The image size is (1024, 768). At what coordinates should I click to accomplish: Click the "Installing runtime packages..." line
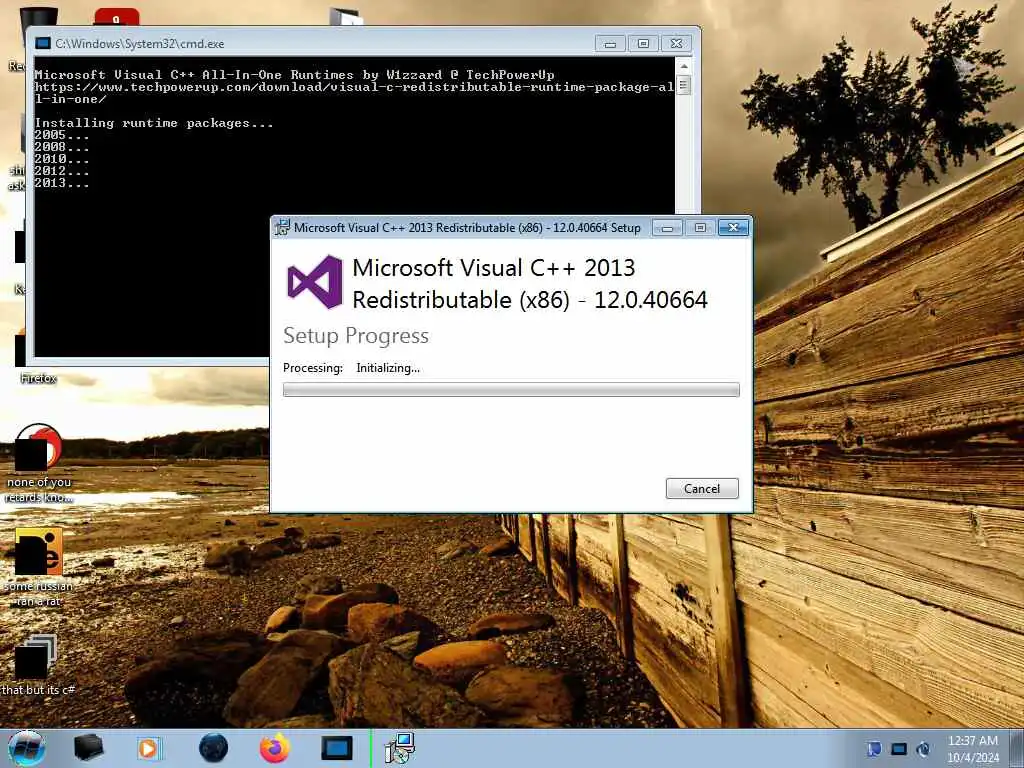click(154, 123)
